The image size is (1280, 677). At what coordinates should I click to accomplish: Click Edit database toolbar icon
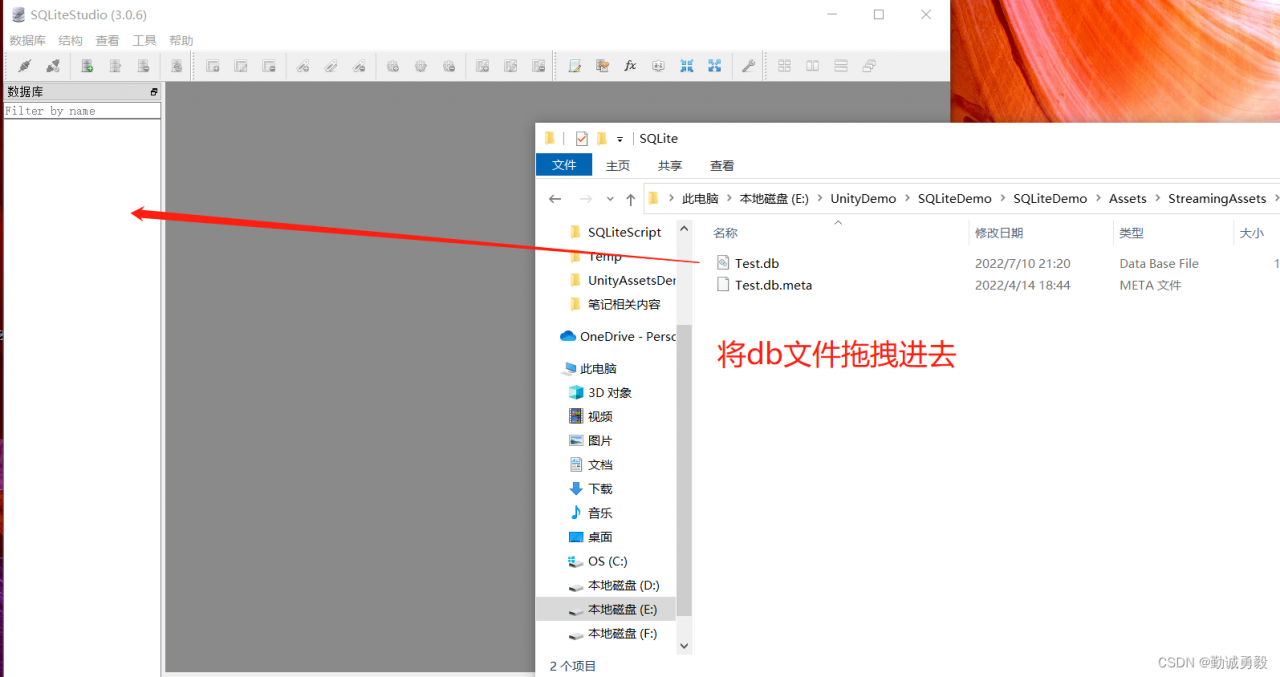(x=115, y=66)
